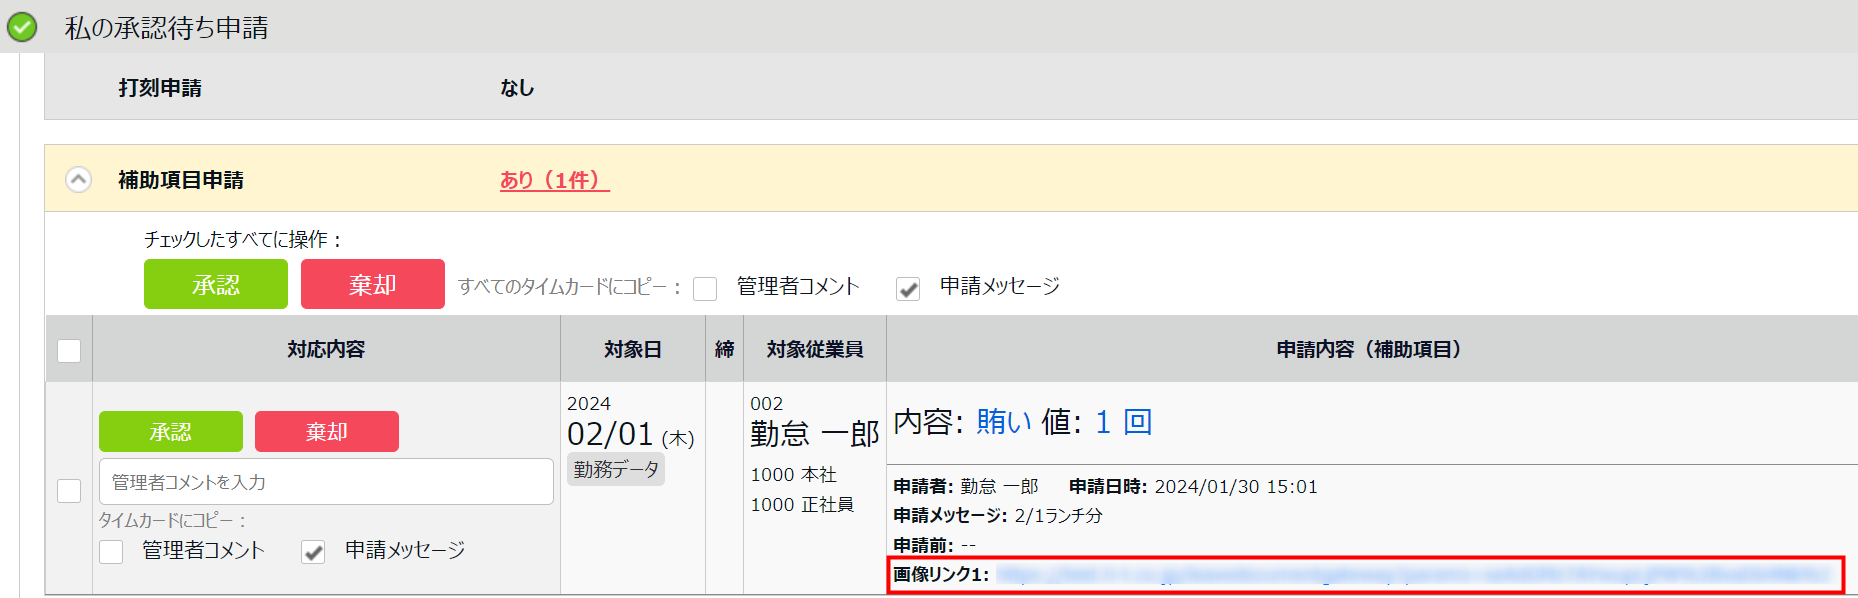Open 勤務データ for 02/01
This screenshot has height=598, width=1858.
tap(616, 469)
